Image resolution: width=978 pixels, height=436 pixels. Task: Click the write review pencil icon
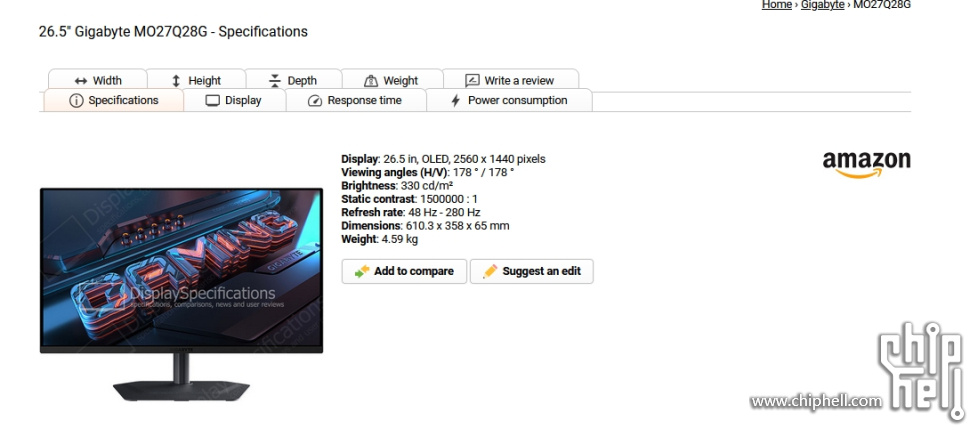tap(472, 80)
